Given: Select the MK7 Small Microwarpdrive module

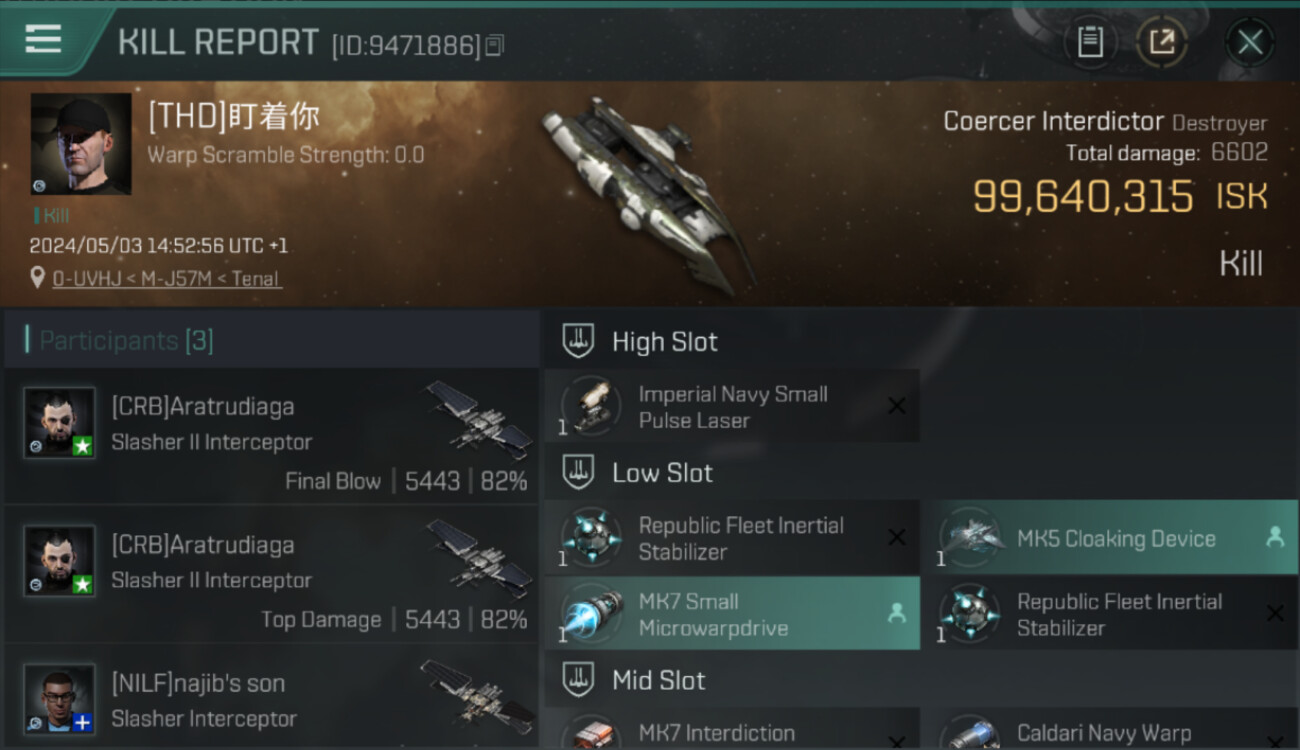Looking at the screenshot, I should [x=732, y=614].
